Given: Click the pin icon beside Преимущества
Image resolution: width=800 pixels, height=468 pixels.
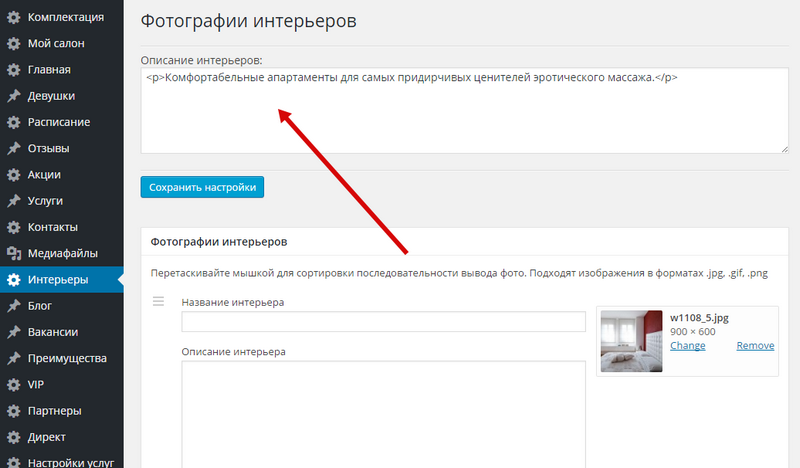Looking at the screenshot, I should click(x=14, y=358).
